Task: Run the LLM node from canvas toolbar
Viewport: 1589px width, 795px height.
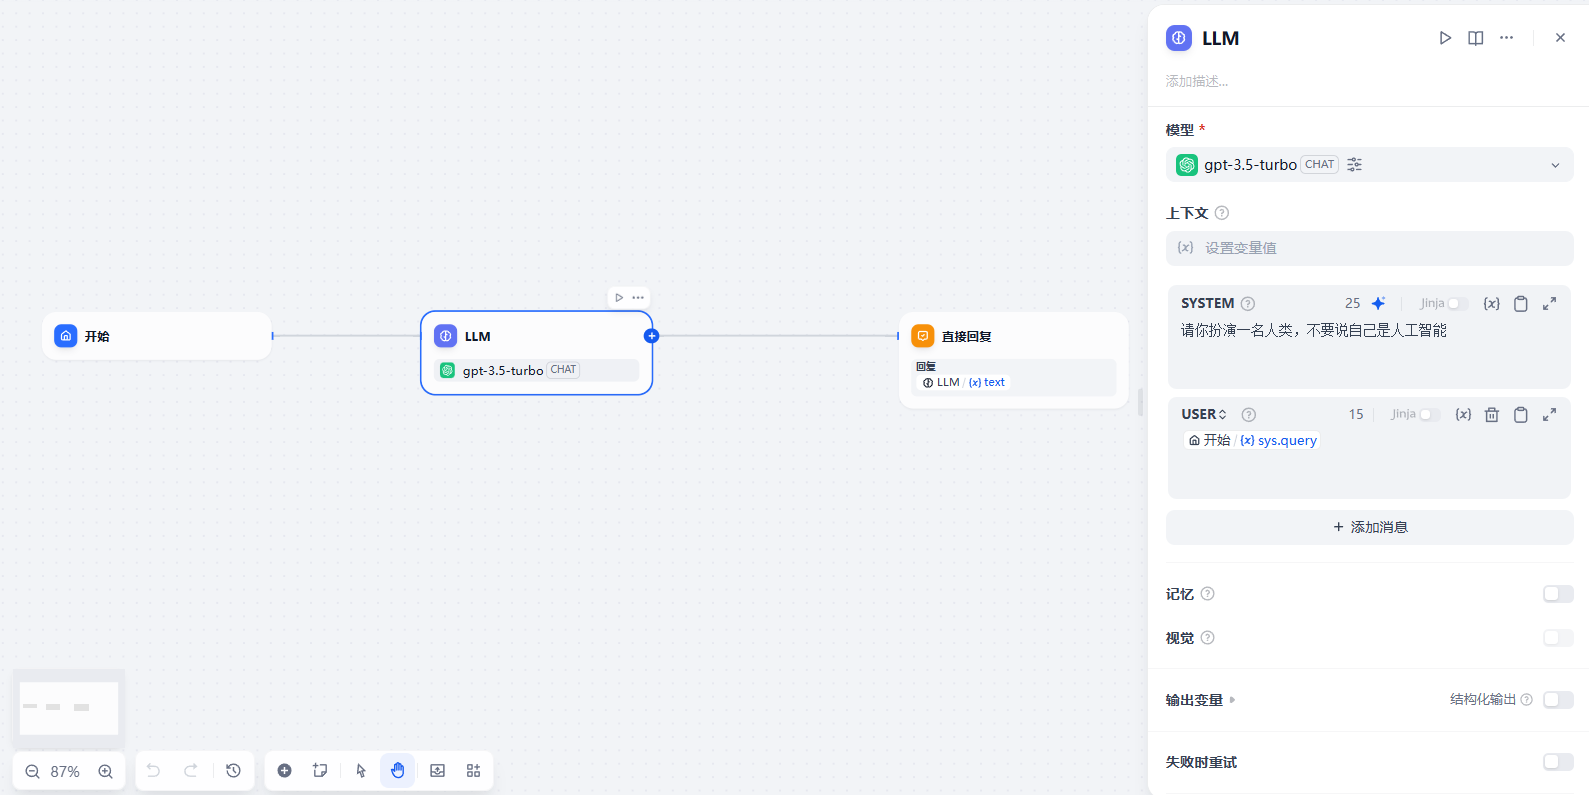Action: (619, 297)
